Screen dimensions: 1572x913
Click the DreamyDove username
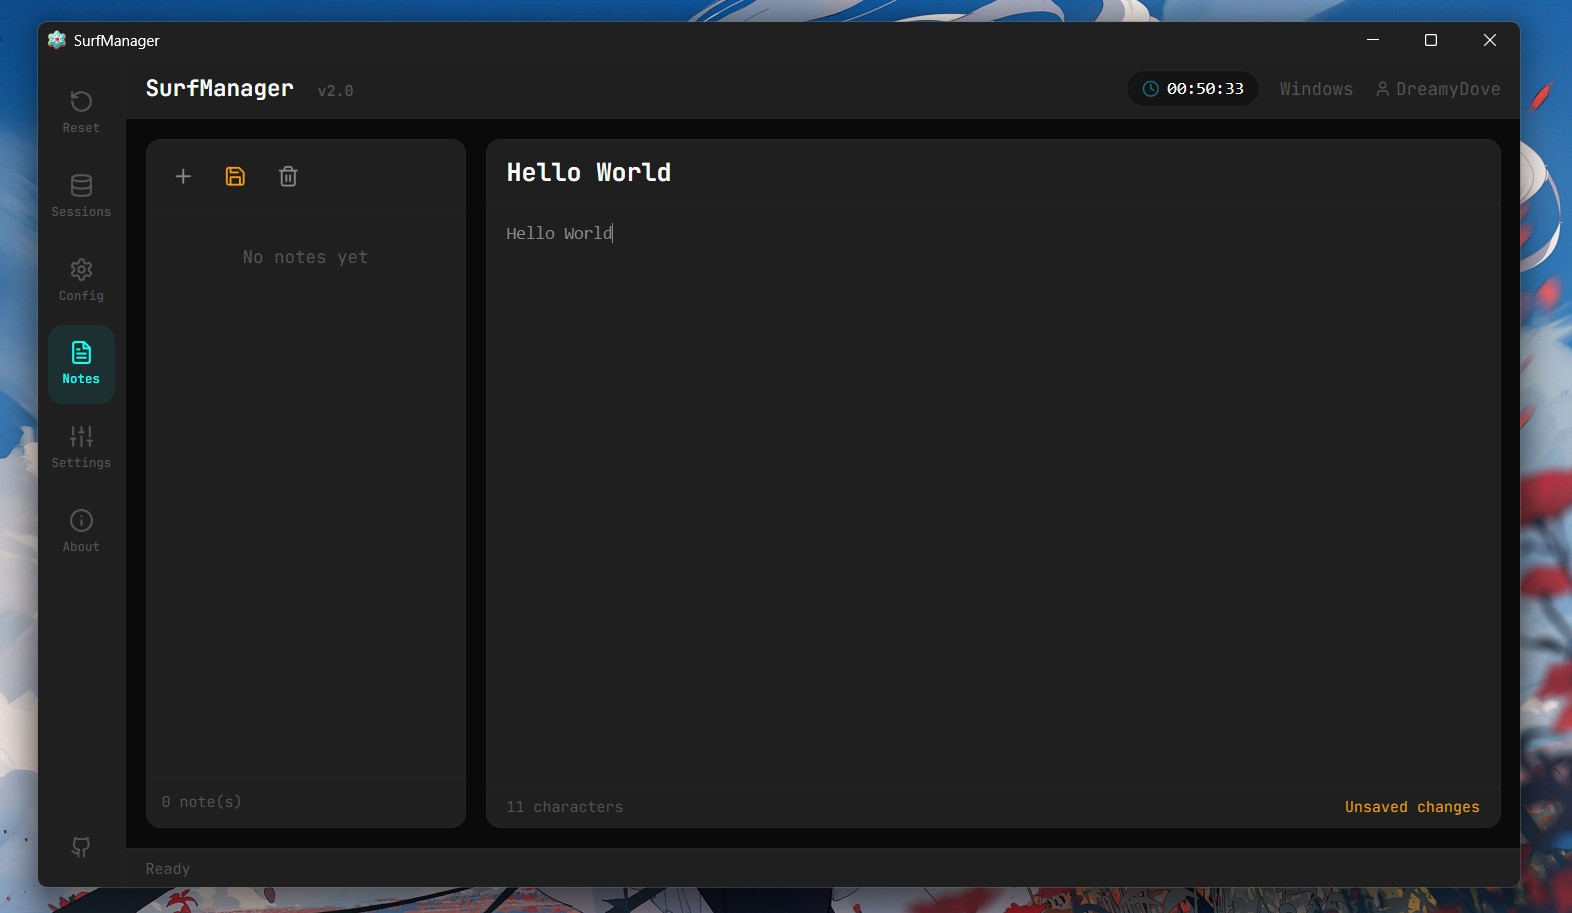1448,89
